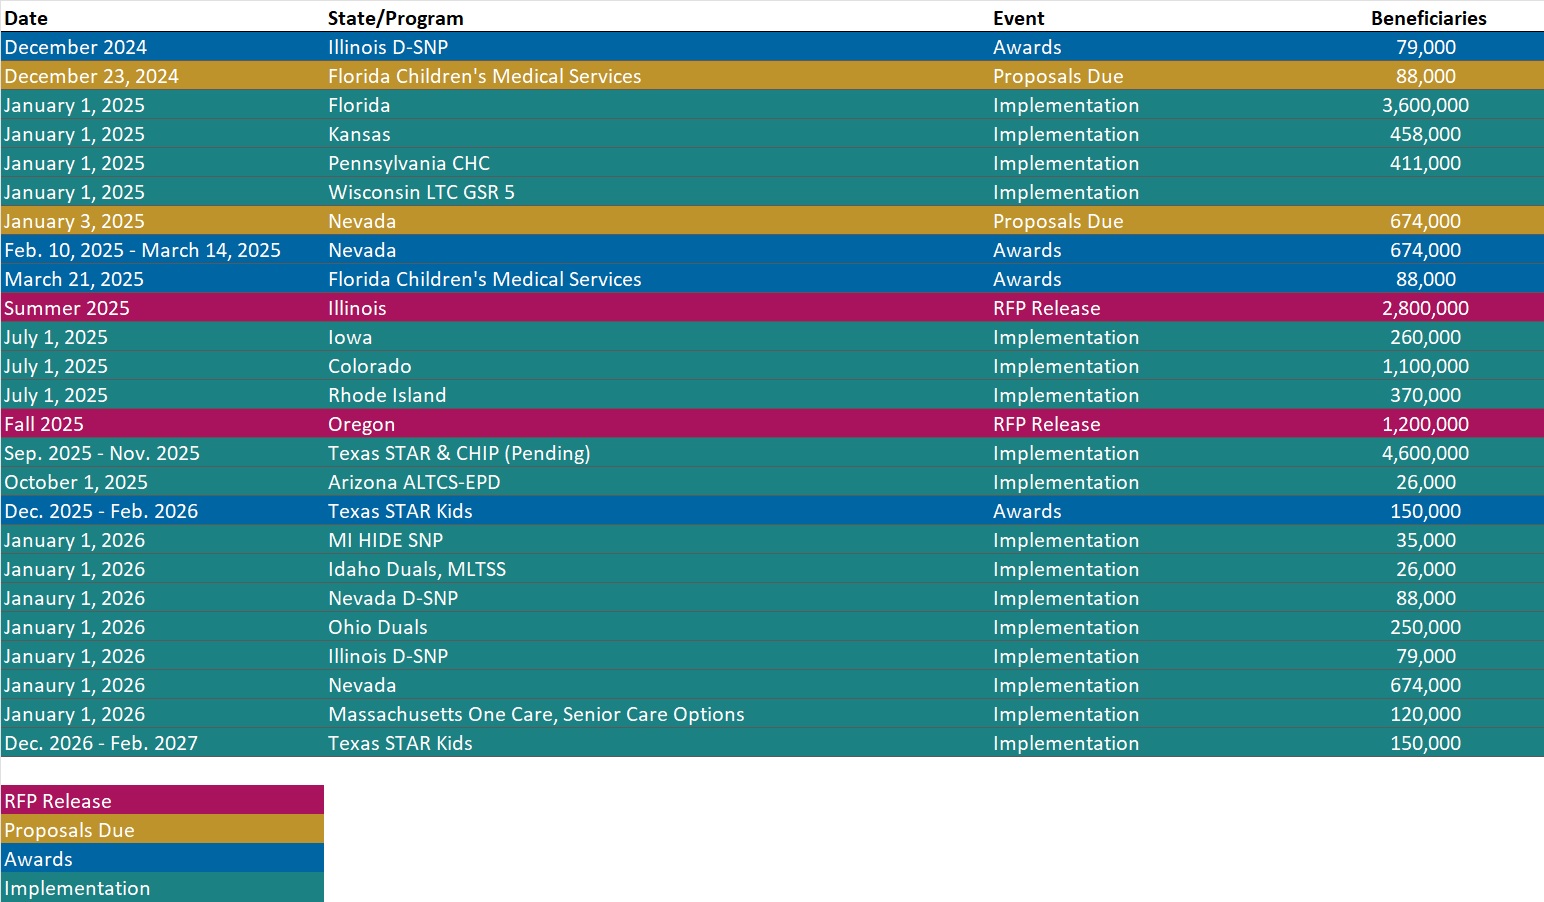Click the Awards legend color entry
Image resolution: width=1544 pixels, height=902 pixels.
point(162,858)
